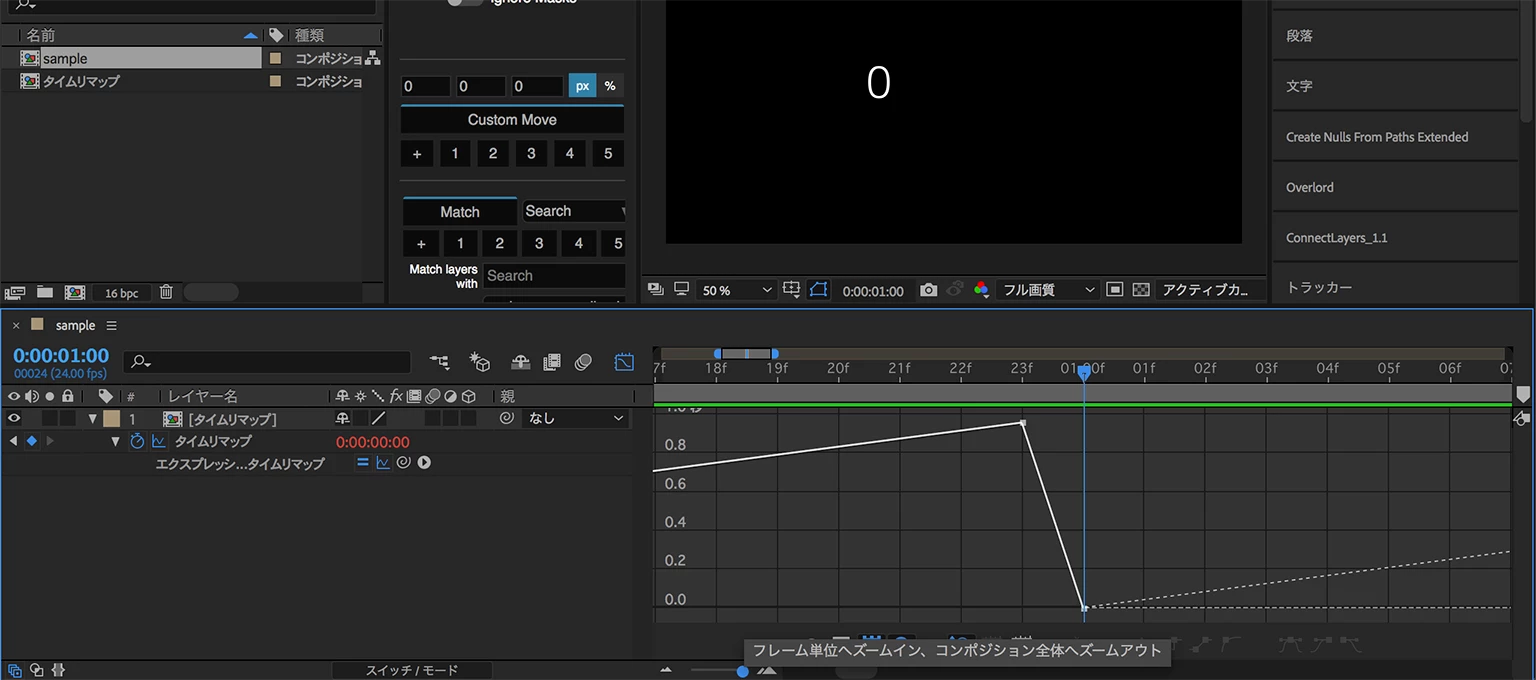Expand layer switches pane at bottom left
The height and width of the screenshot is (680, 1536).
point(15,670)
